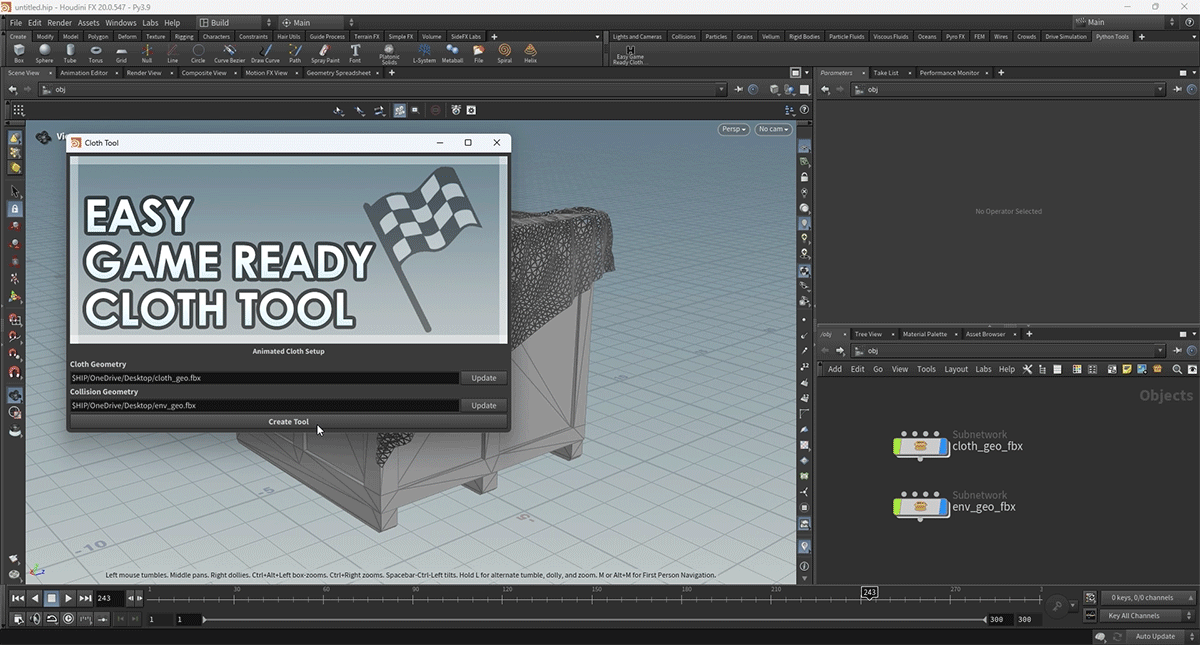1200x645 pixels.
Task: Click the Cloth Geometry path field
Action: coord(264,378)
